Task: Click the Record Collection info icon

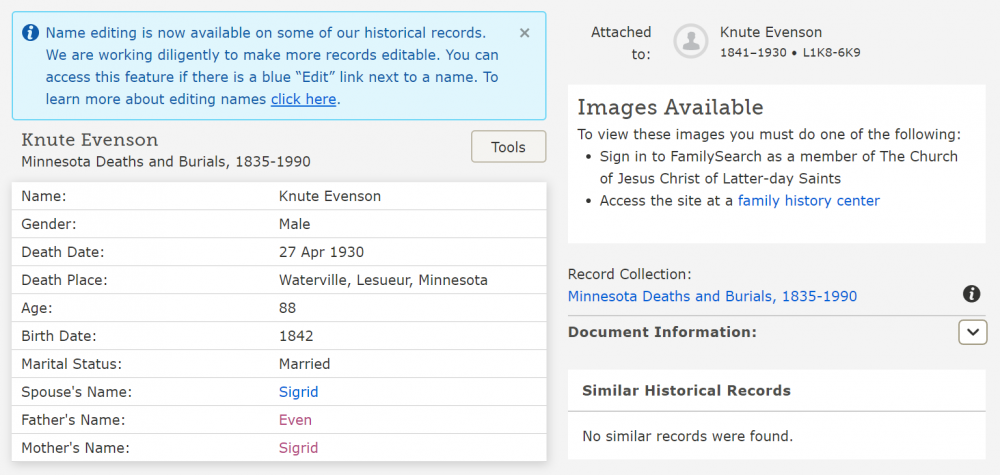Action: pyautogui.click(x=971, y=294)
